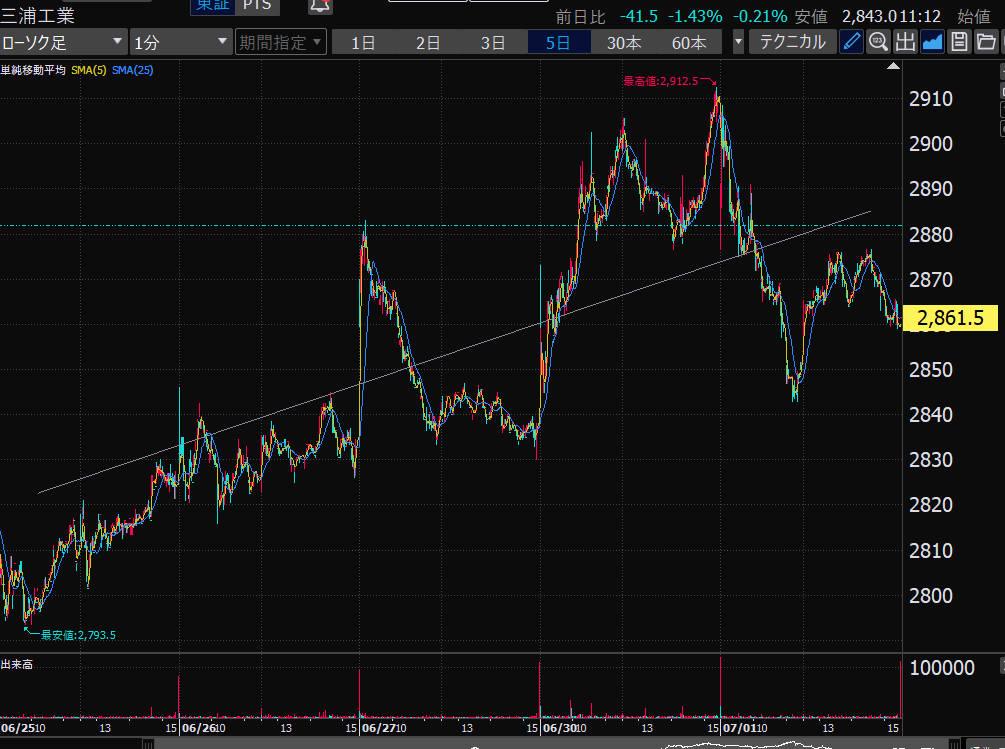1005x749 pixels.
Task: Open the テクニカル indicators button
Action: point(792,42)
